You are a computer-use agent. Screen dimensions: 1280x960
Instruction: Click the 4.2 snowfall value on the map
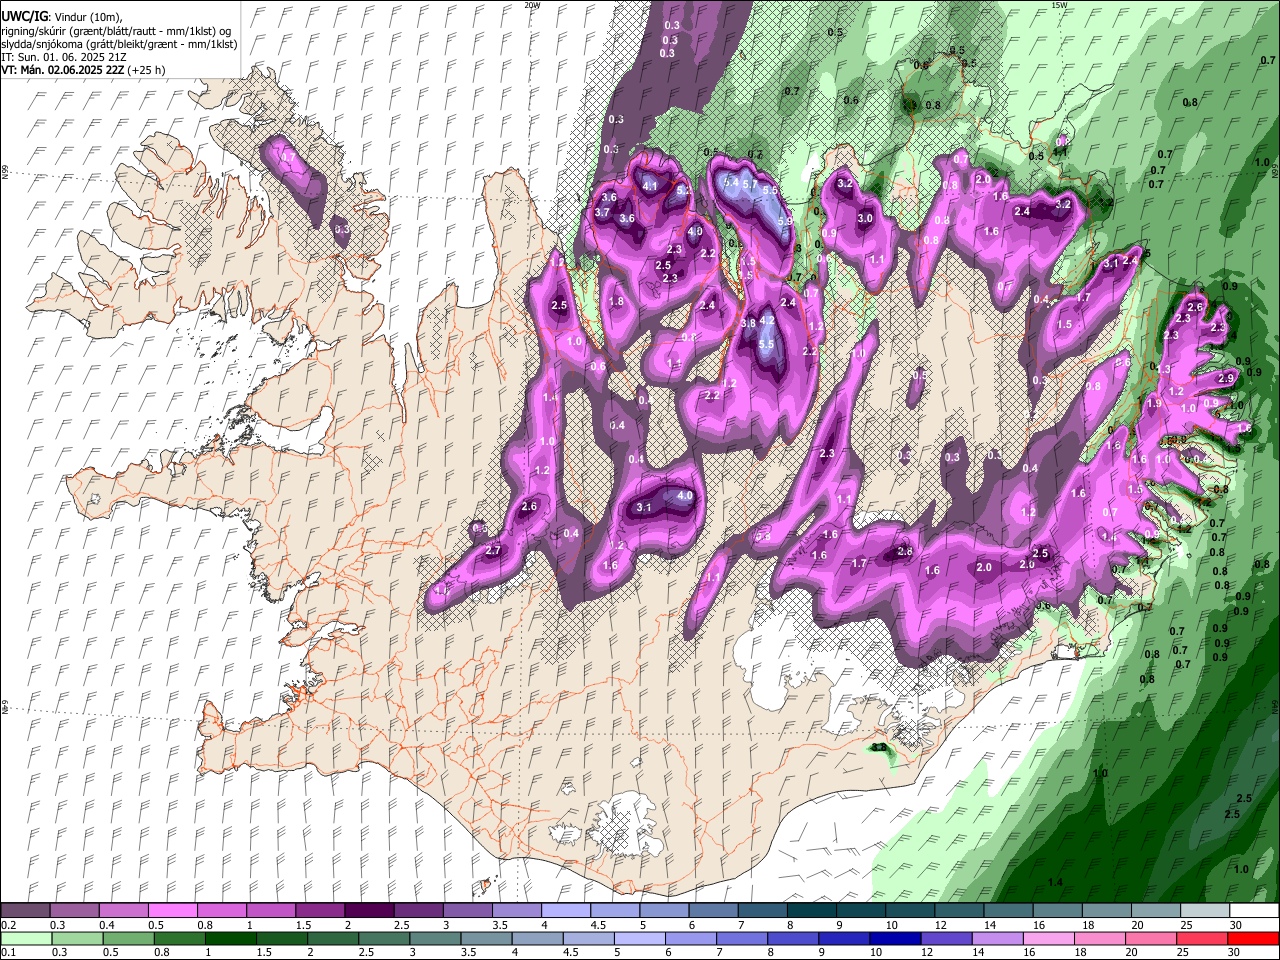[x=768, y=321]
